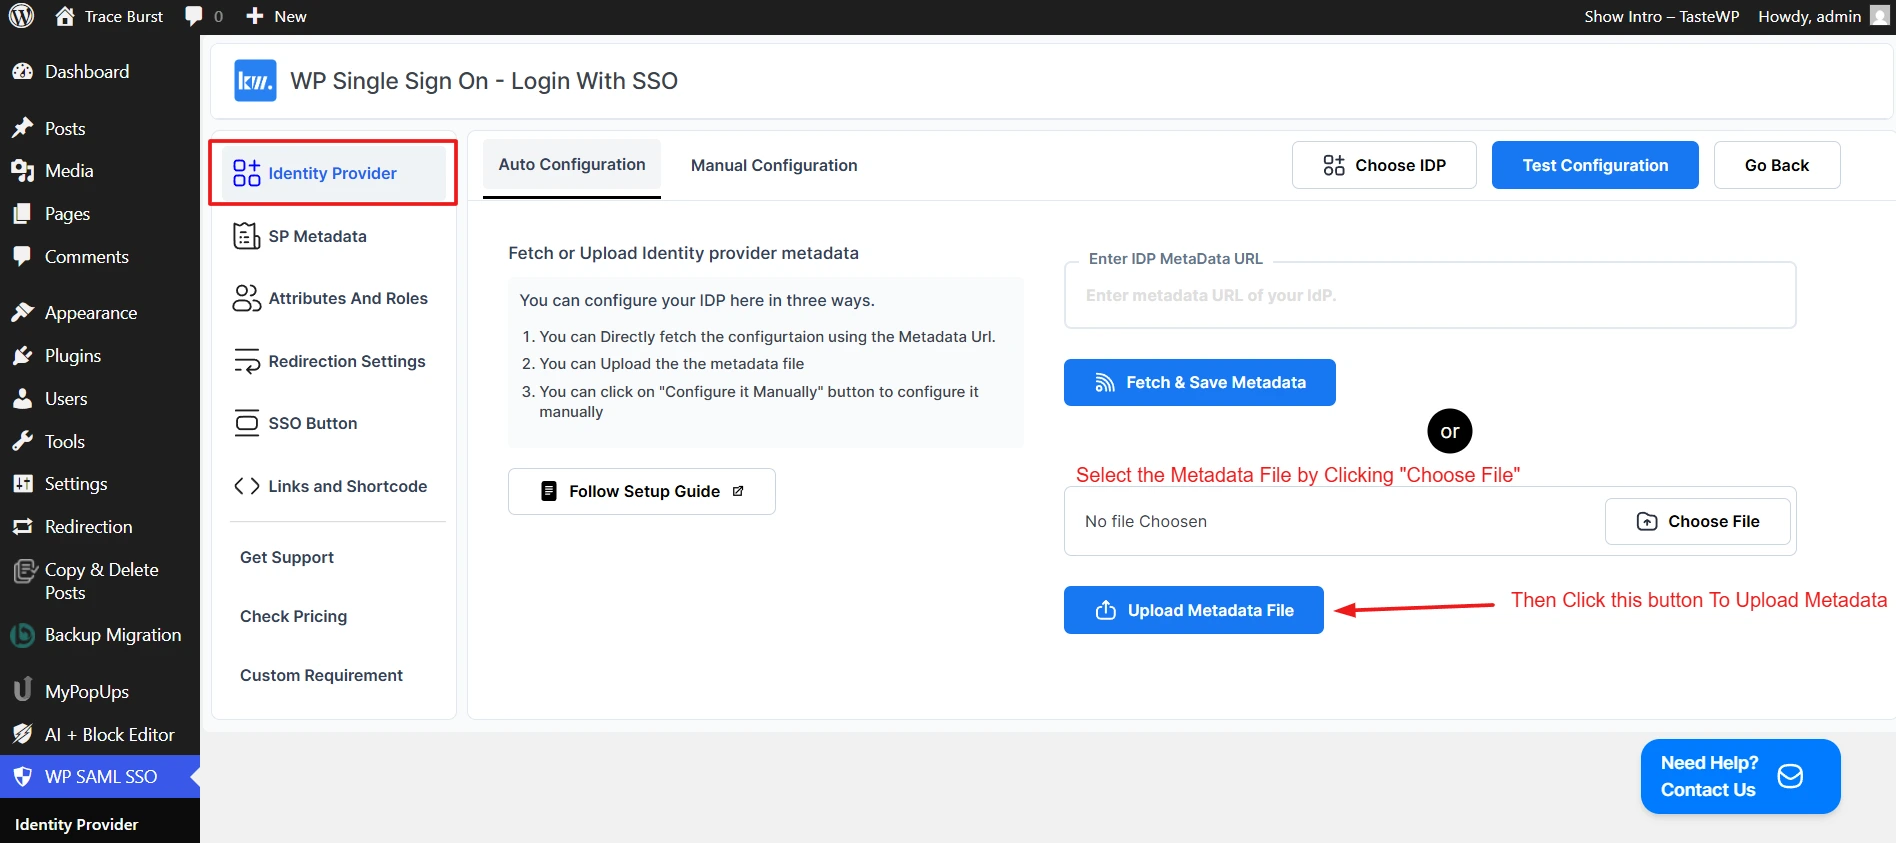Click the Attributes And Roles users icon
The width and height of the screenshot is (1896, 843).
[246, 298]
